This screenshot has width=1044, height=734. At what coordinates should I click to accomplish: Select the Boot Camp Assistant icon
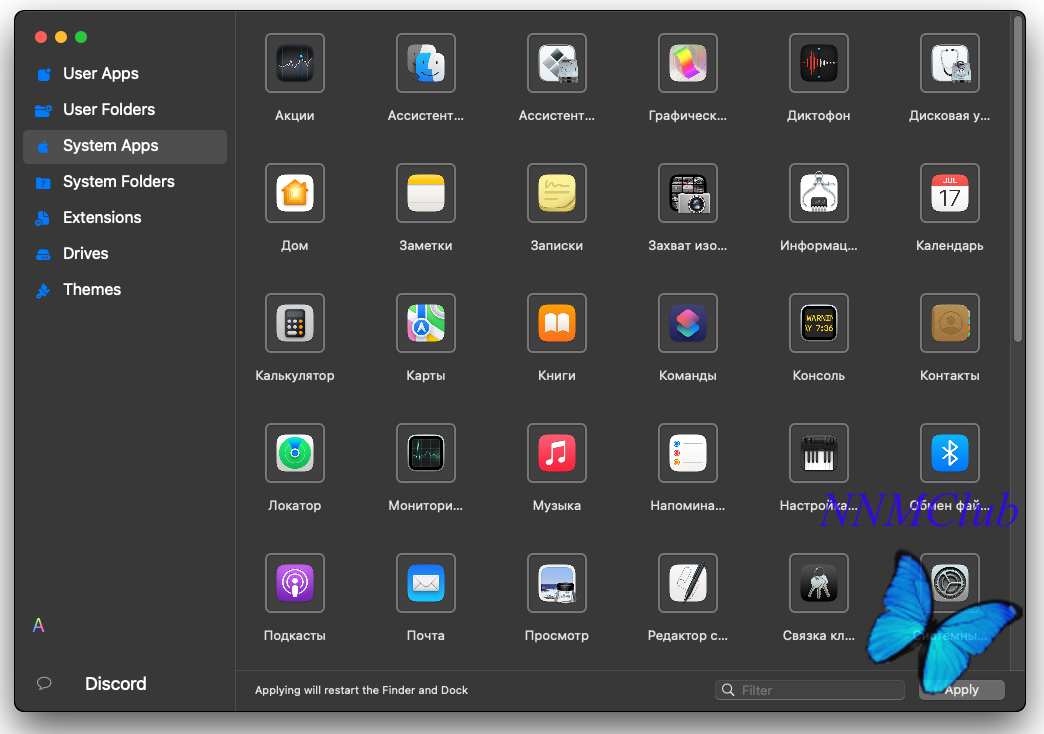pyautogui.click(x=557, y=63)
